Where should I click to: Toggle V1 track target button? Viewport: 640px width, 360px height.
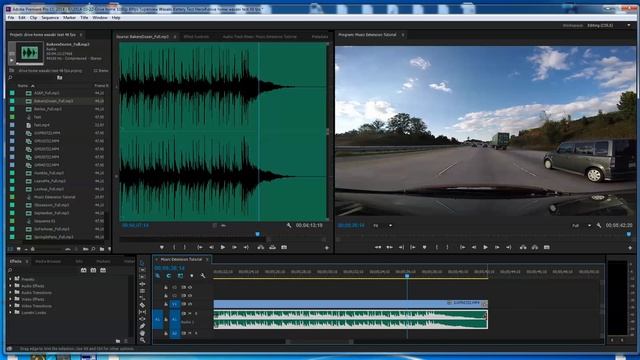pyautogui.click(x=175, y=304)
